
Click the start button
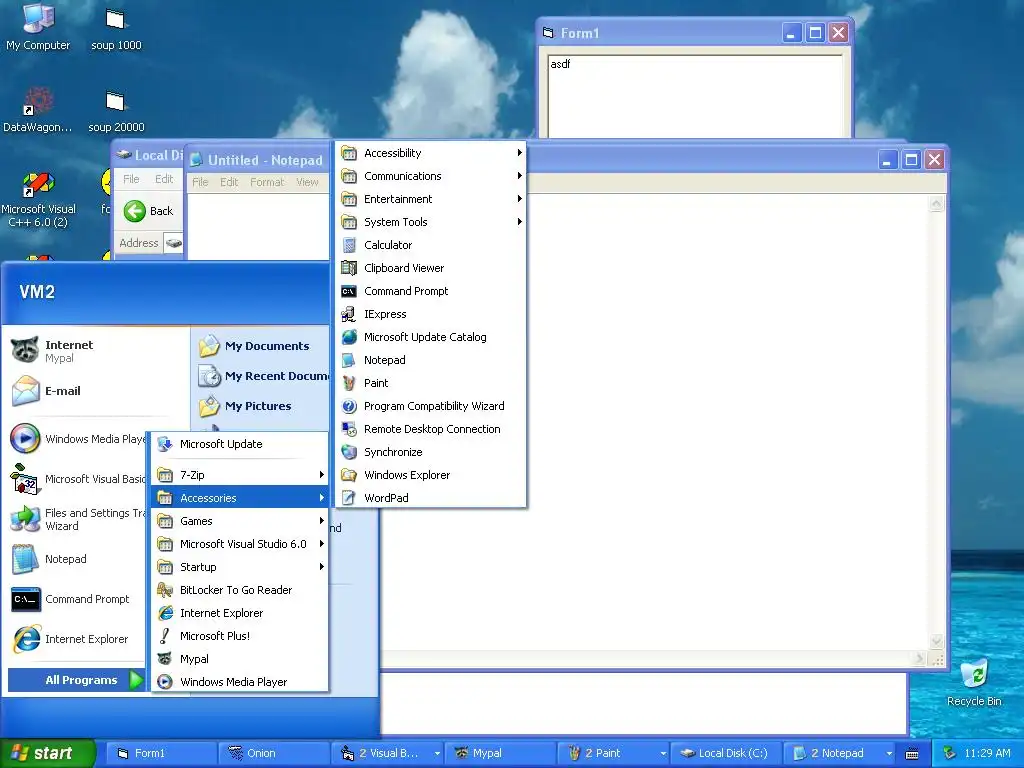click(48, 753)
